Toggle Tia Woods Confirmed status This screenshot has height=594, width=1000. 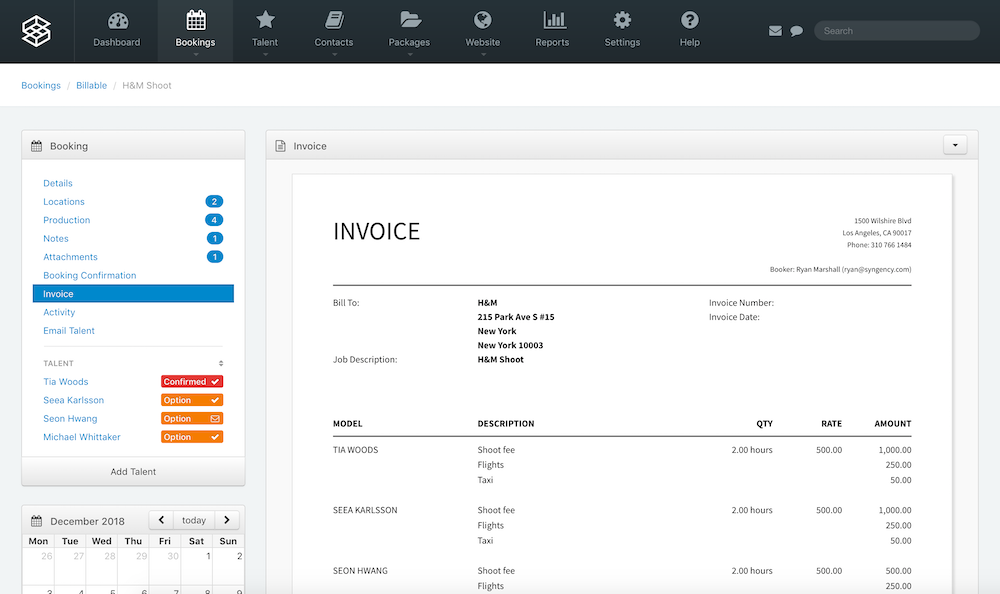pos(192,382)
